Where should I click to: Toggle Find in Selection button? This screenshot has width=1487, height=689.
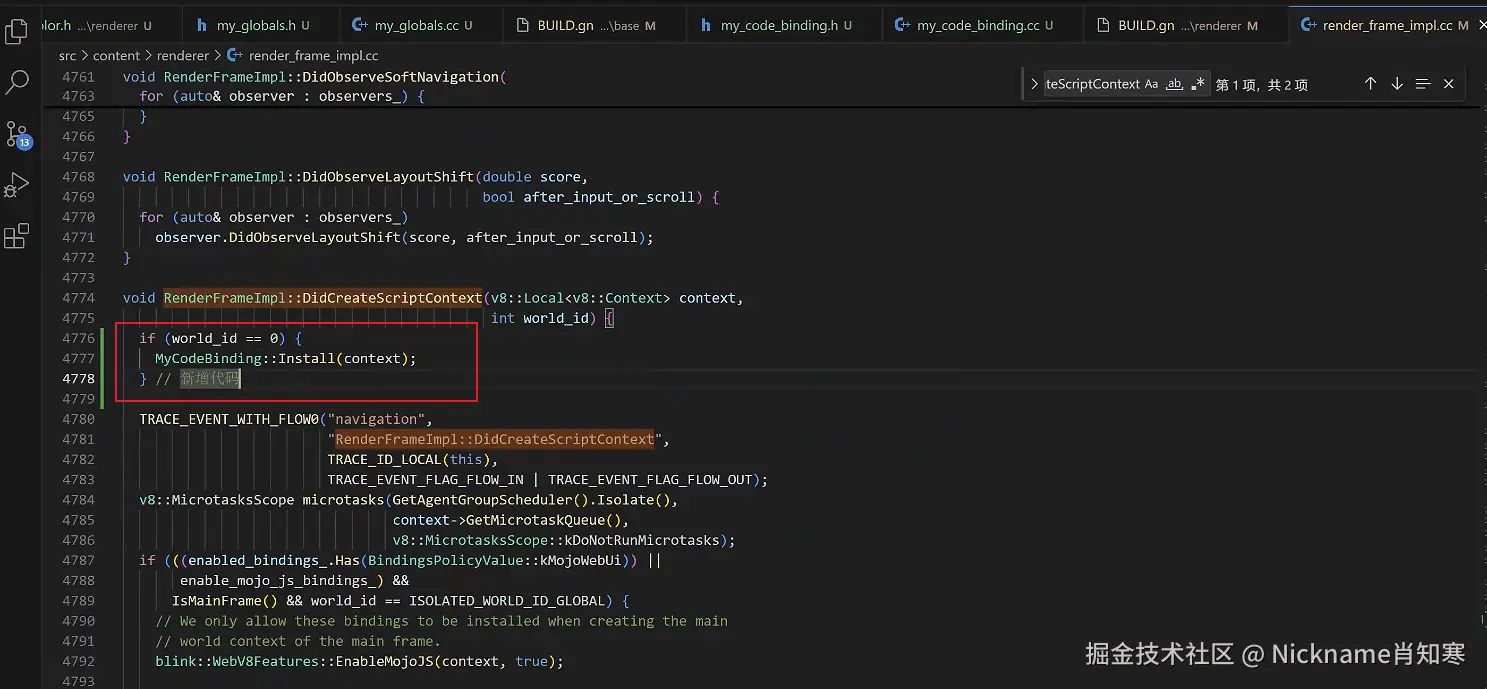coord(1423,84)
